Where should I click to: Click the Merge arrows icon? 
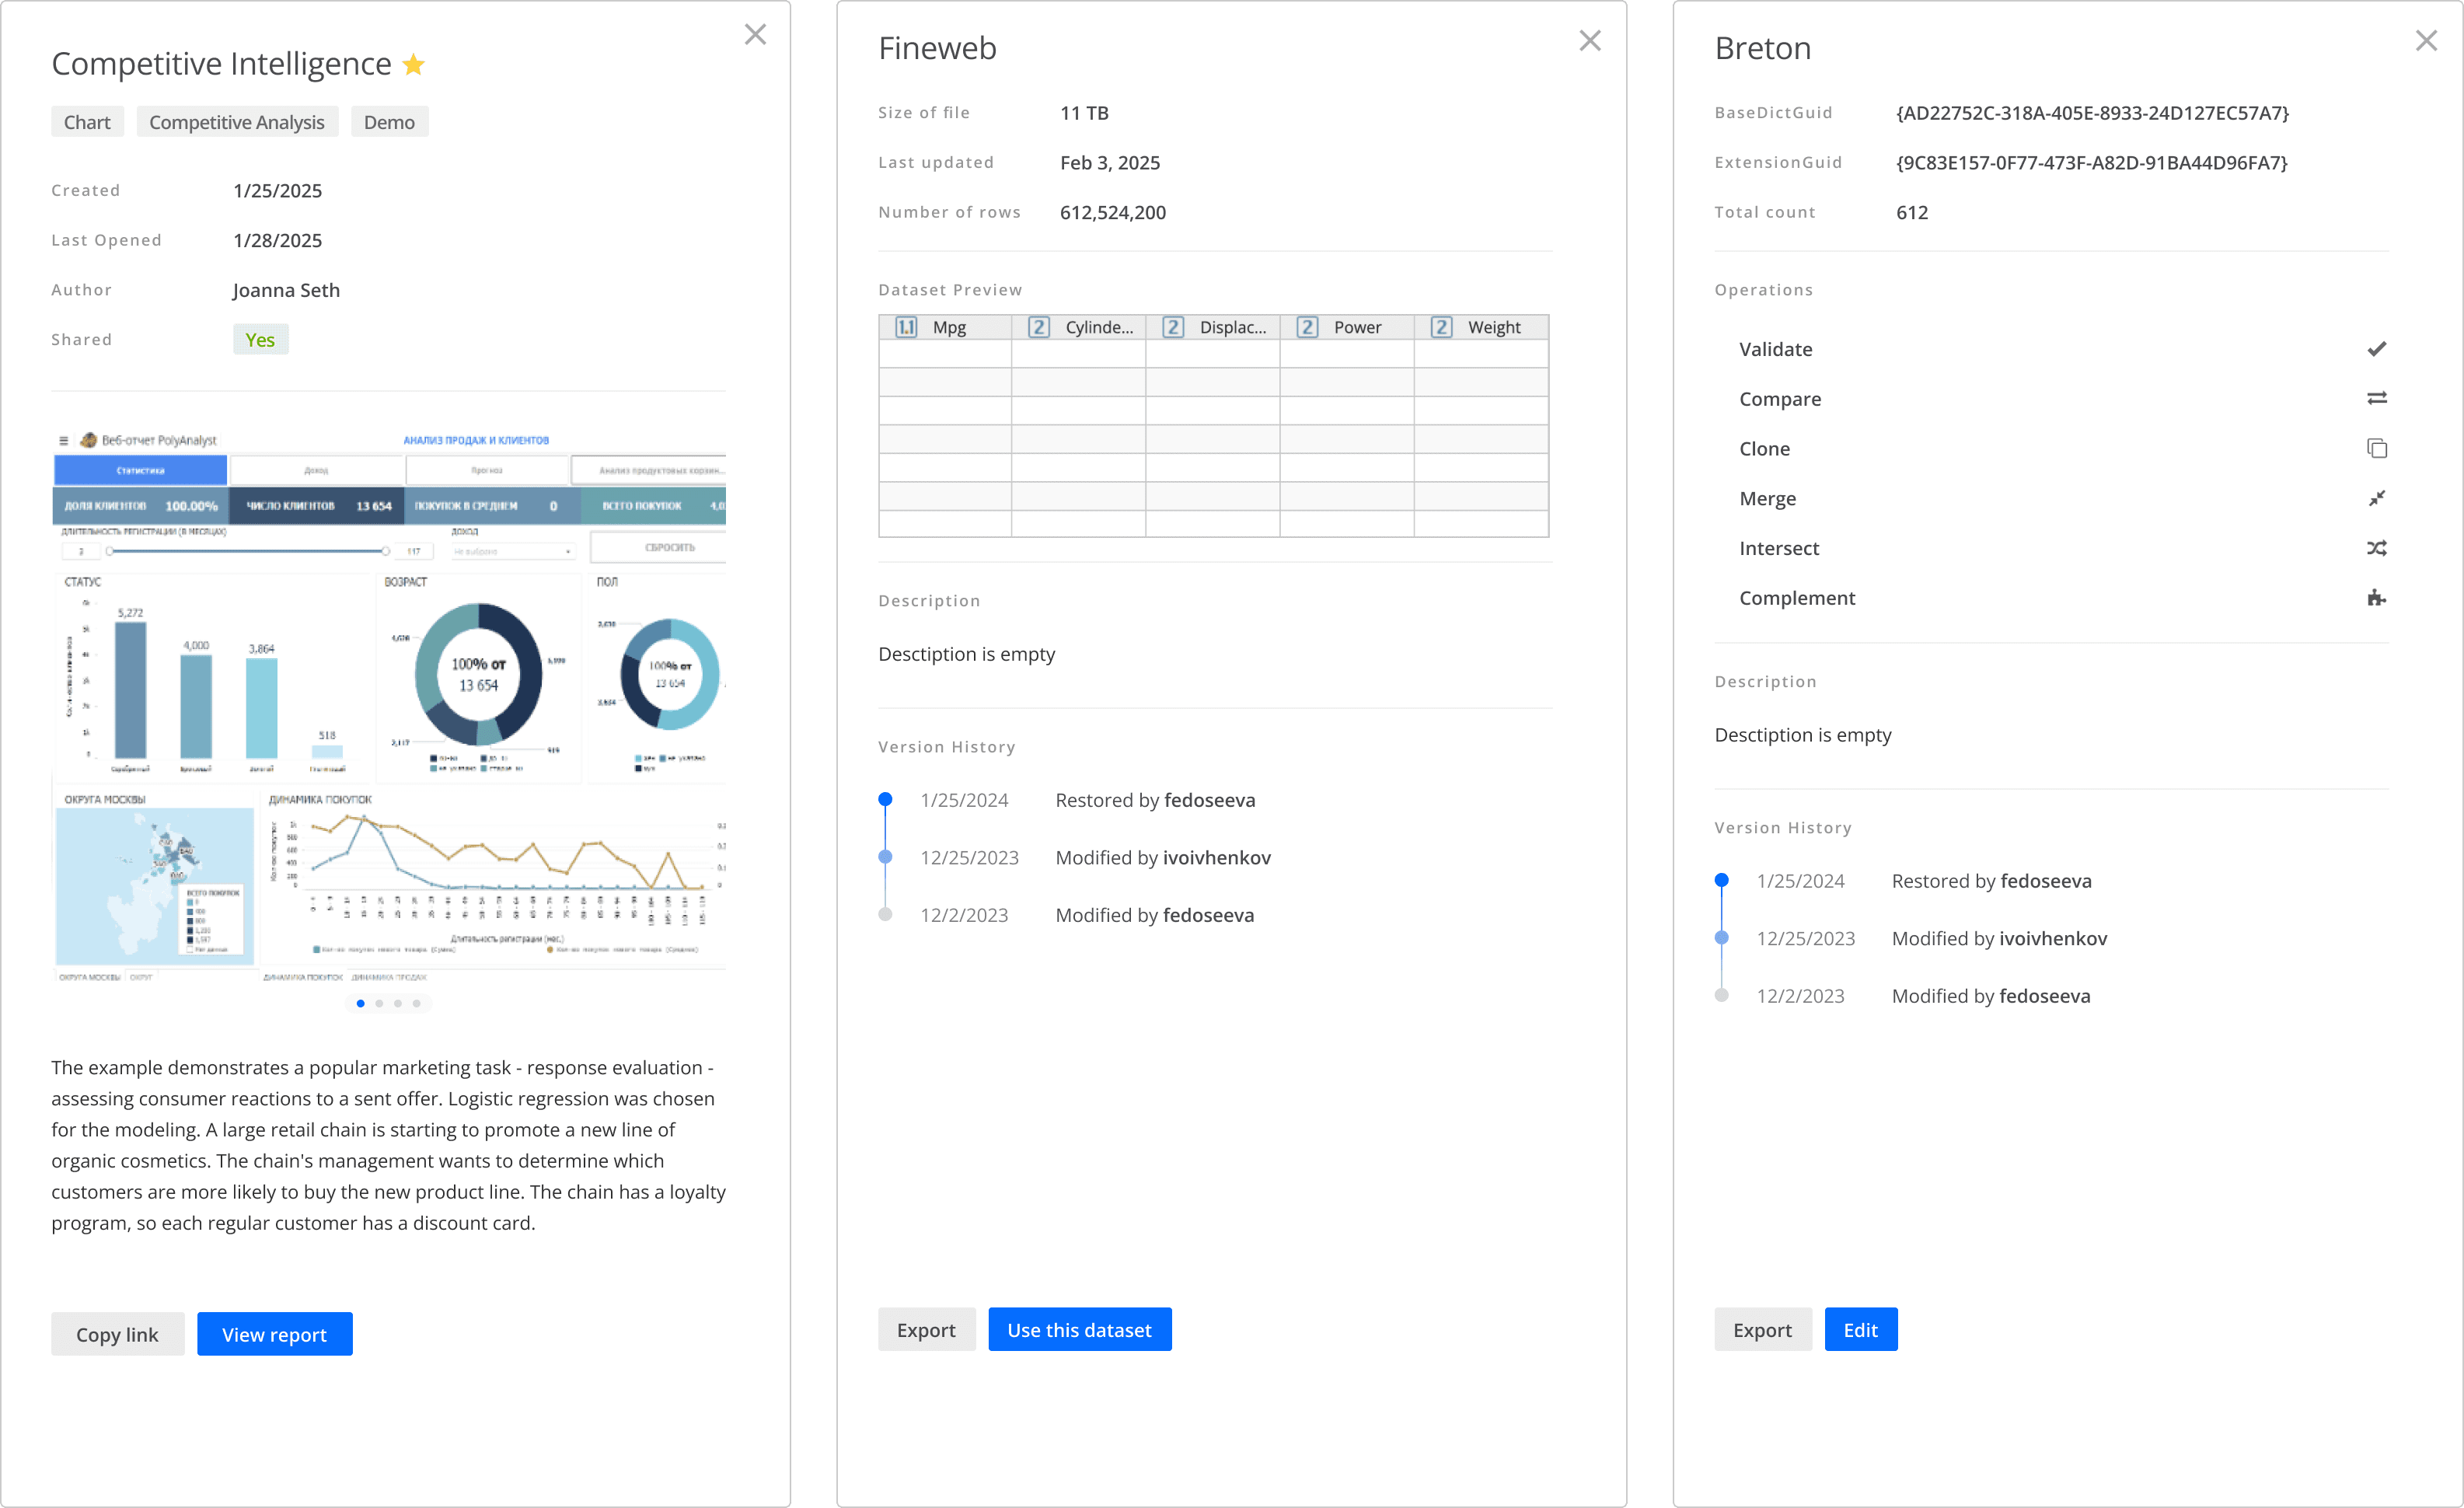click(x=2377, y=498)
